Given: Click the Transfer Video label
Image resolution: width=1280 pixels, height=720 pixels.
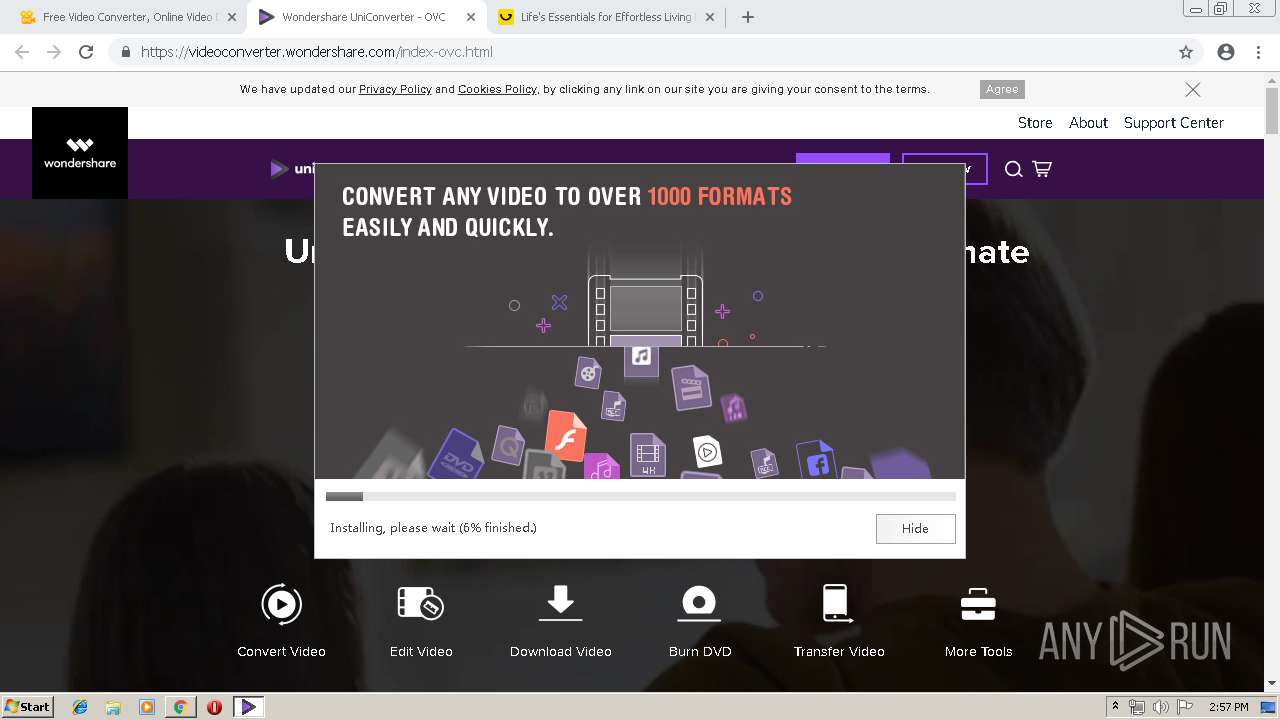Looking at the screenshot, I should pyautogui.click(x=839, y=651).
